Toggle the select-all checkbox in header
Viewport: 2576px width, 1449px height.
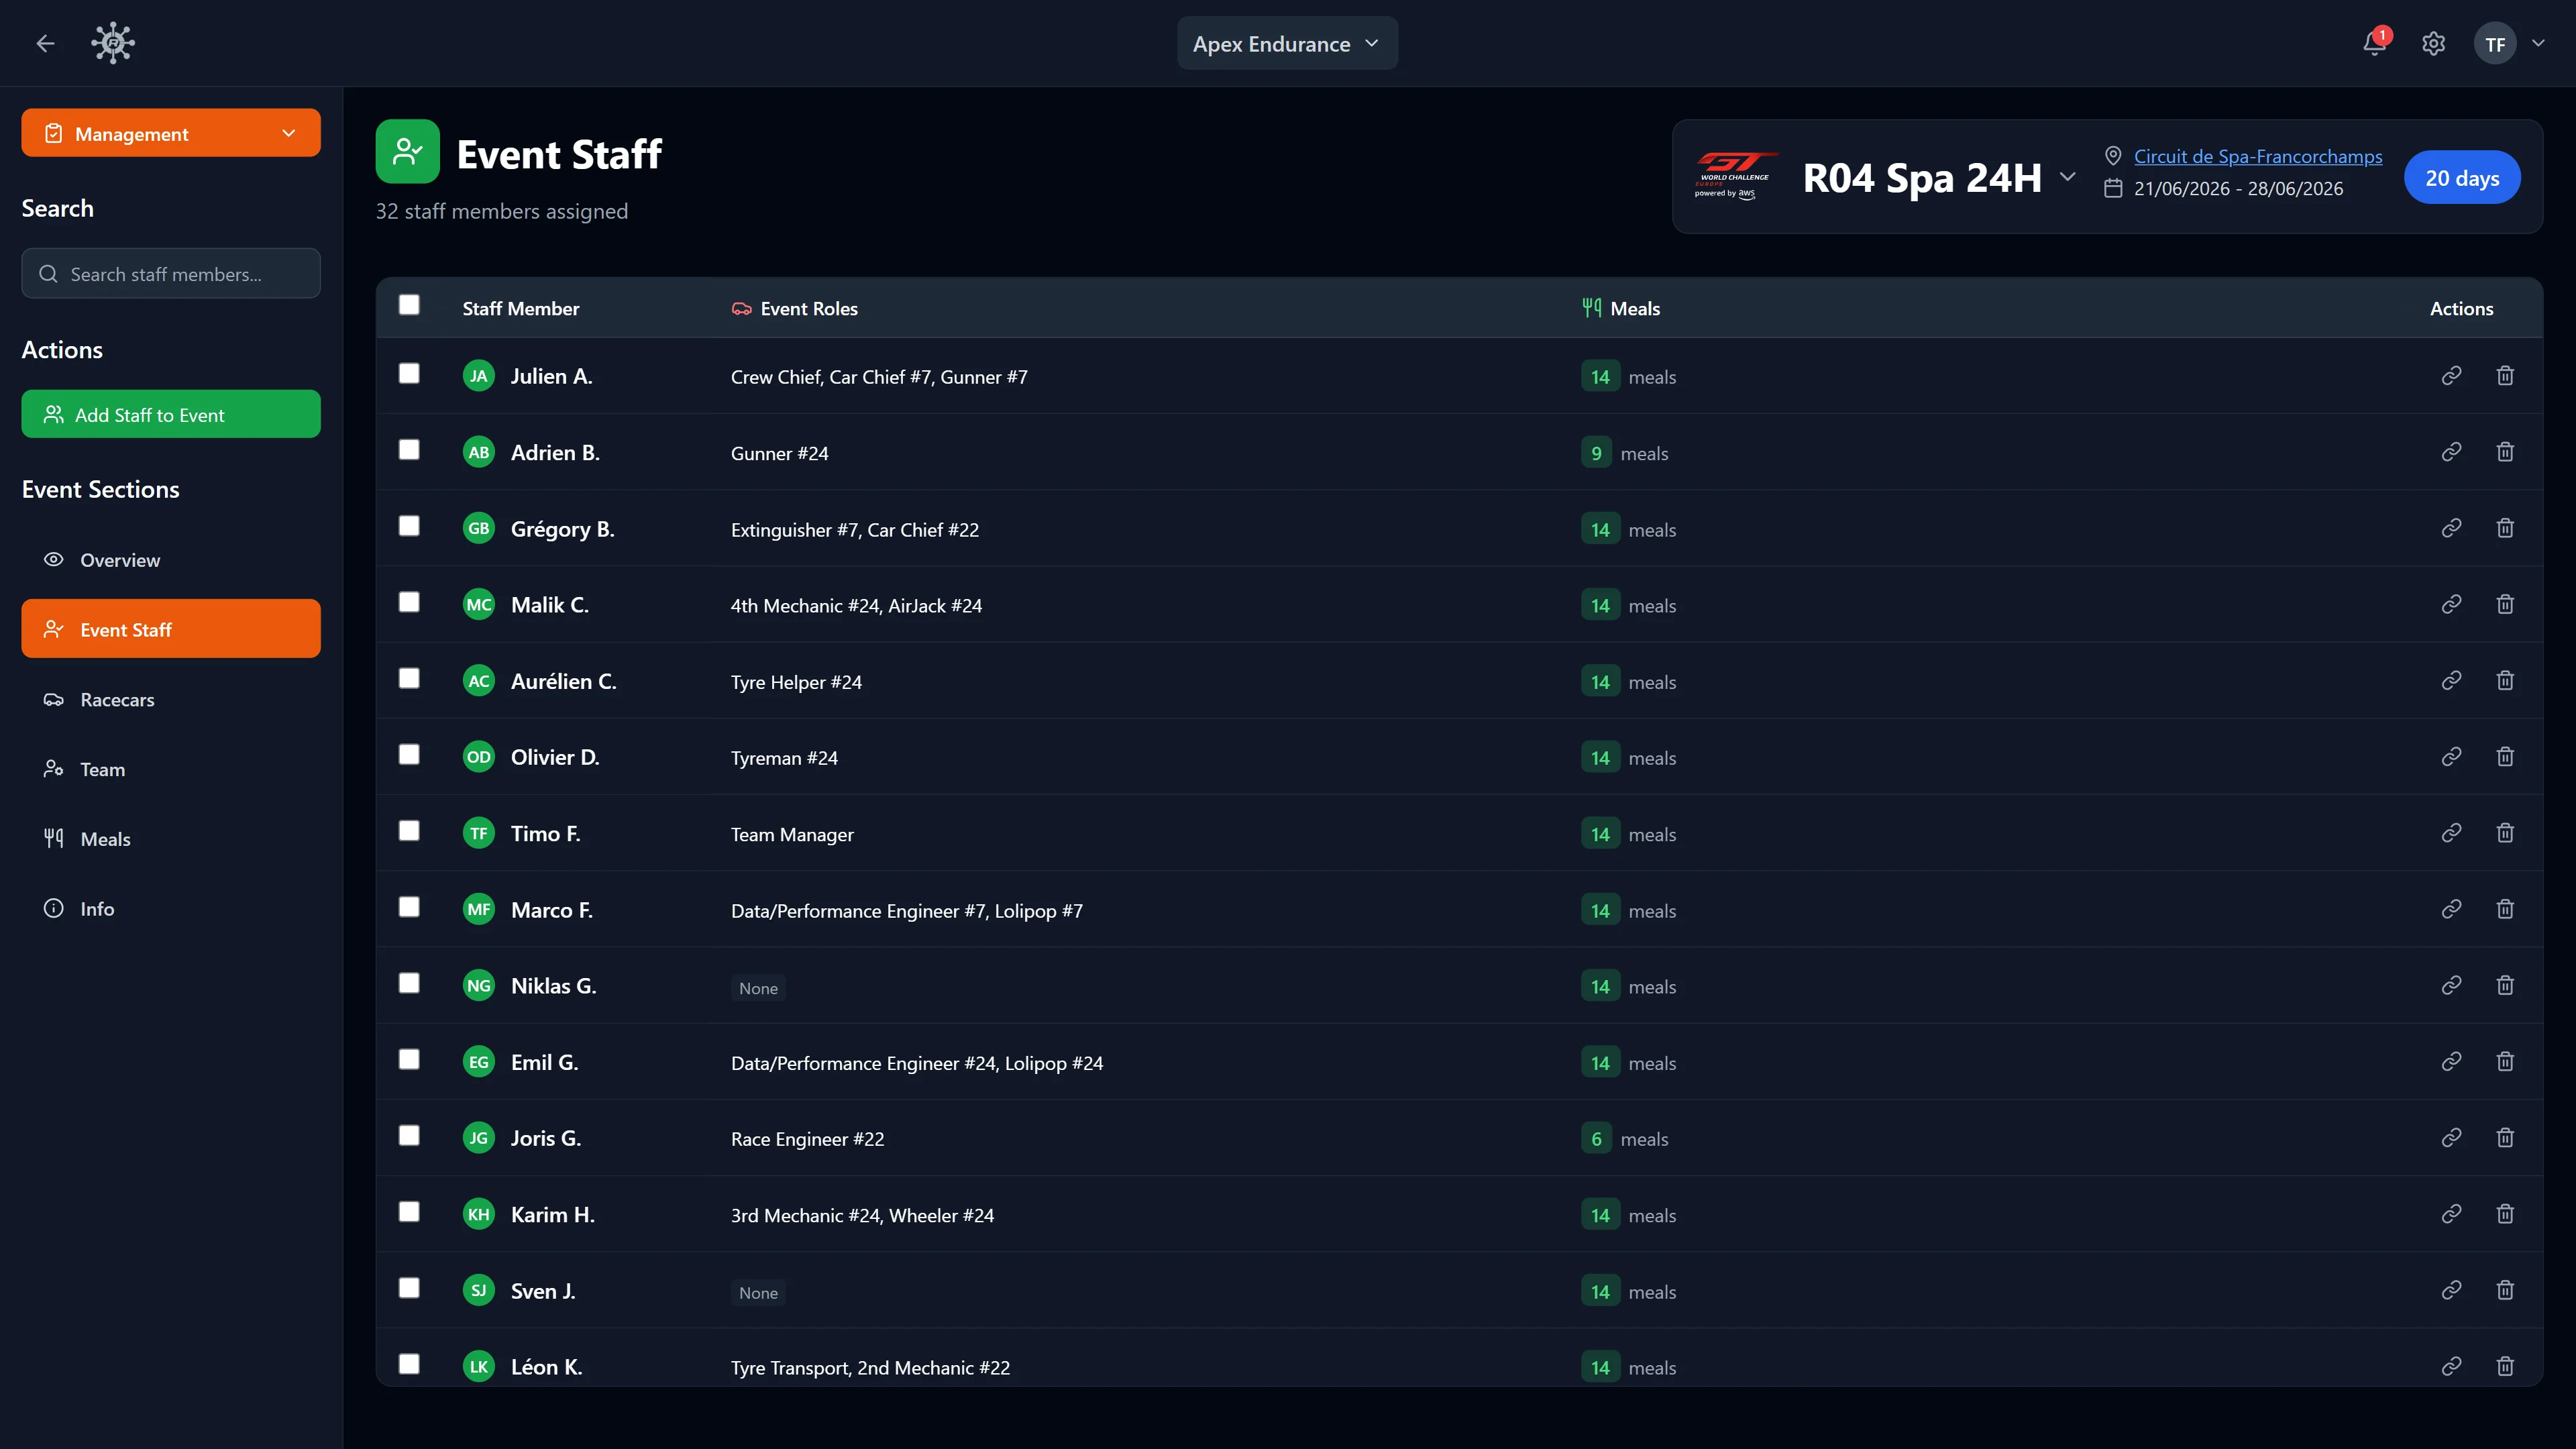[x=409, y=305]
